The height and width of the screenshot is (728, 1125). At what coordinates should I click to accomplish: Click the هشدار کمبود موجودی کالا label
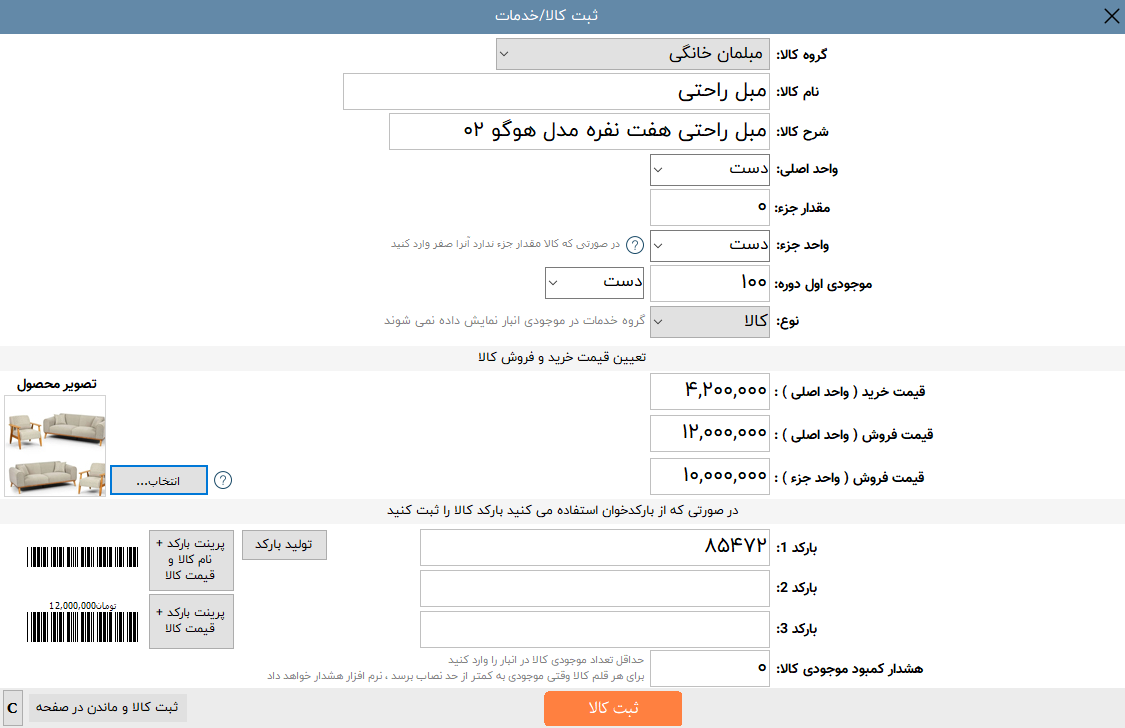(x=849, y=669)
